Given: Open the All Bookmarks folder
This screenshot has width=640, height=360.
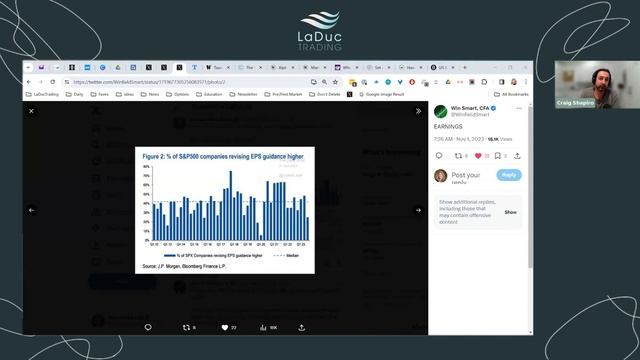Looking at the screenshot, I should click(511, 94).
